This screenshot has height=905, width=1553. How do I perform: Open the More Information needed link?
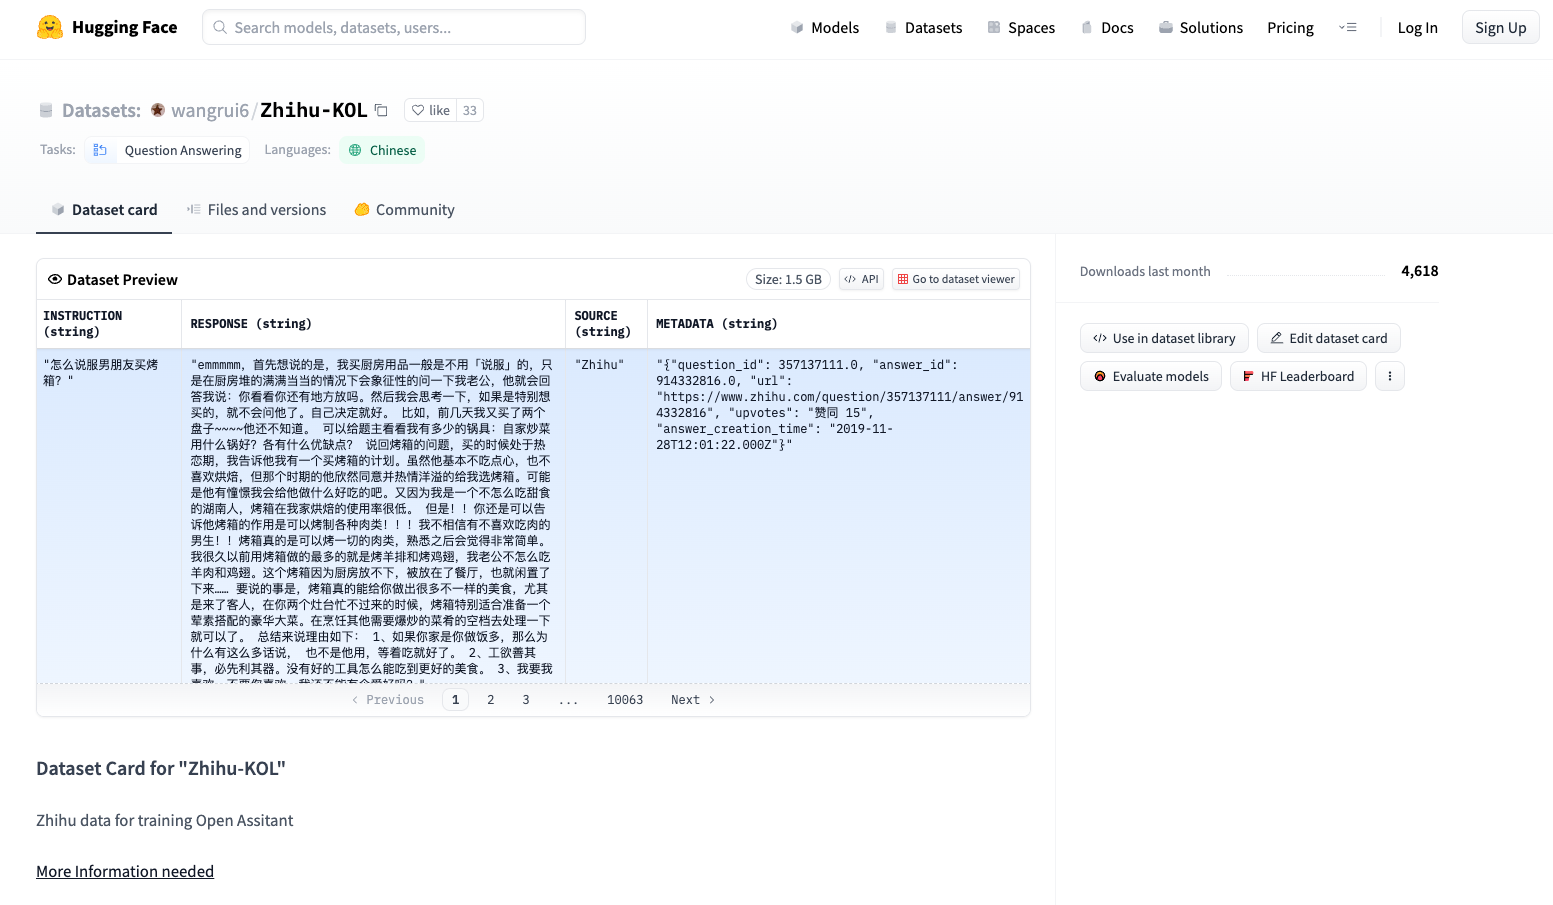point(125,871)
